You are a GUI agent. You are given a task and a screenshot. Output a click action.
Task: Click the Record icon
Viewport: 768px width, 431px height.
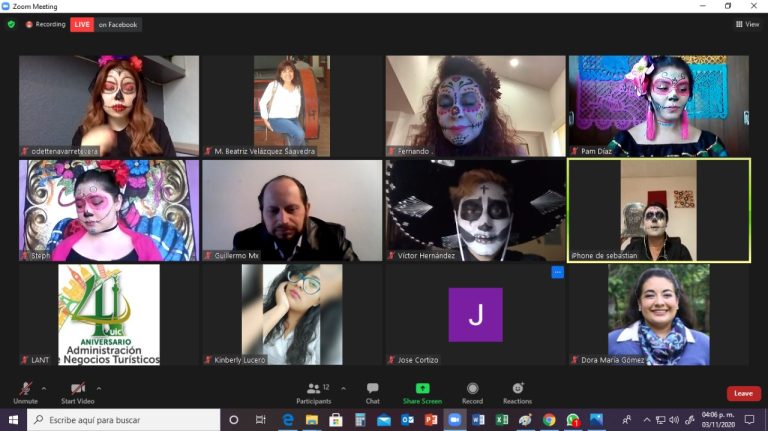pos(472,392)
